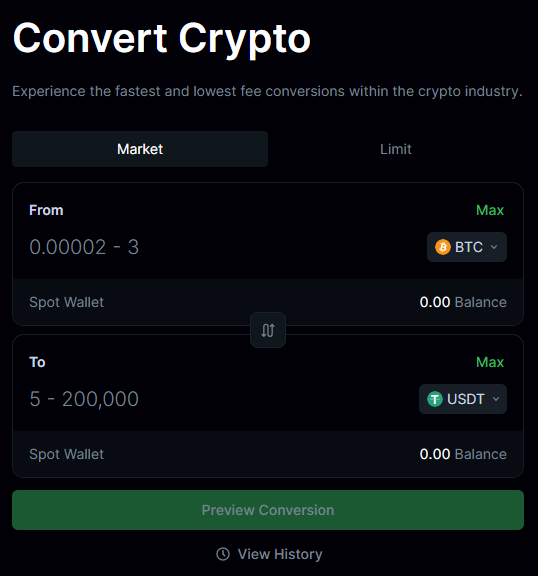Click the swap currencies arrows icon

click(x=268, y=330)
